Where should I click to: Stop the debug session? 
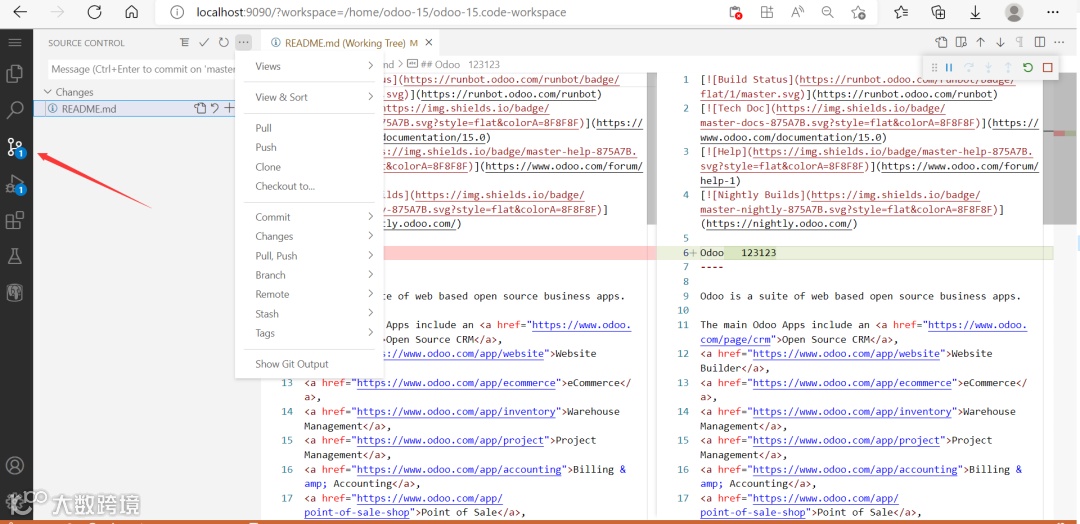1048,67
